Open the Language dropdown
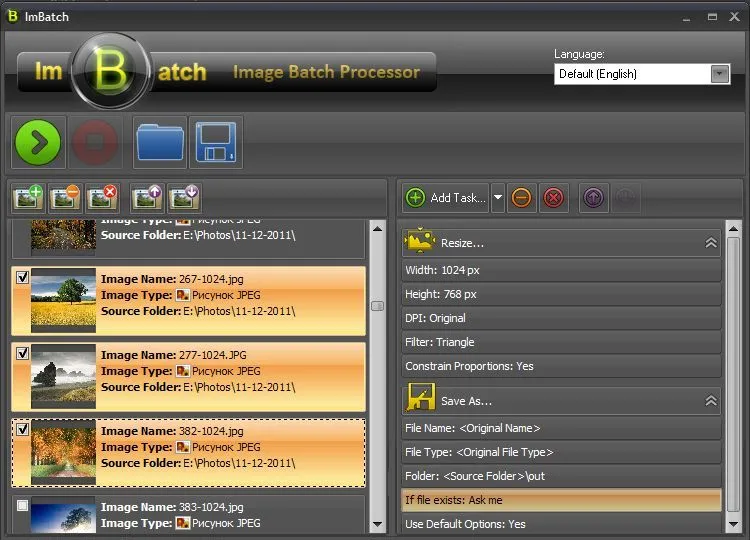The width and height of the screenshot is (750, 540). (719, 74)
